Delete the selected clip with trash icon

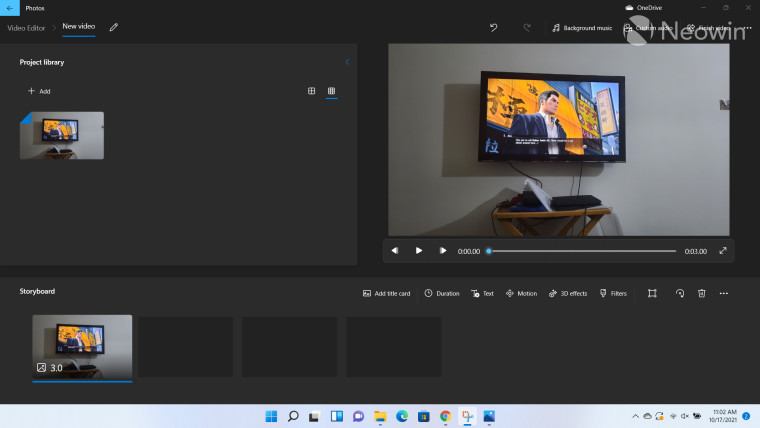click(x=701, y=293)
